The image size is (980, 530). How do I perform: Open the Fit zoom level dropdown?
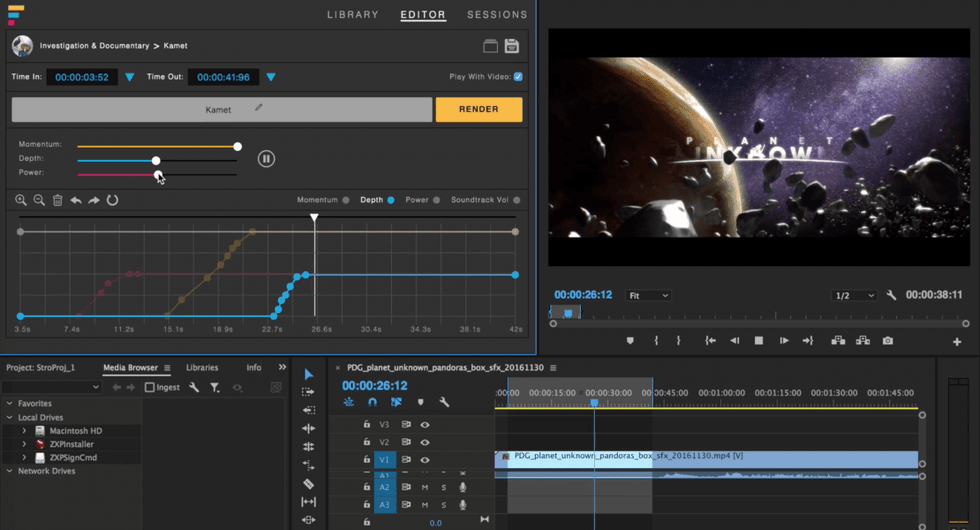click(648, 296)
